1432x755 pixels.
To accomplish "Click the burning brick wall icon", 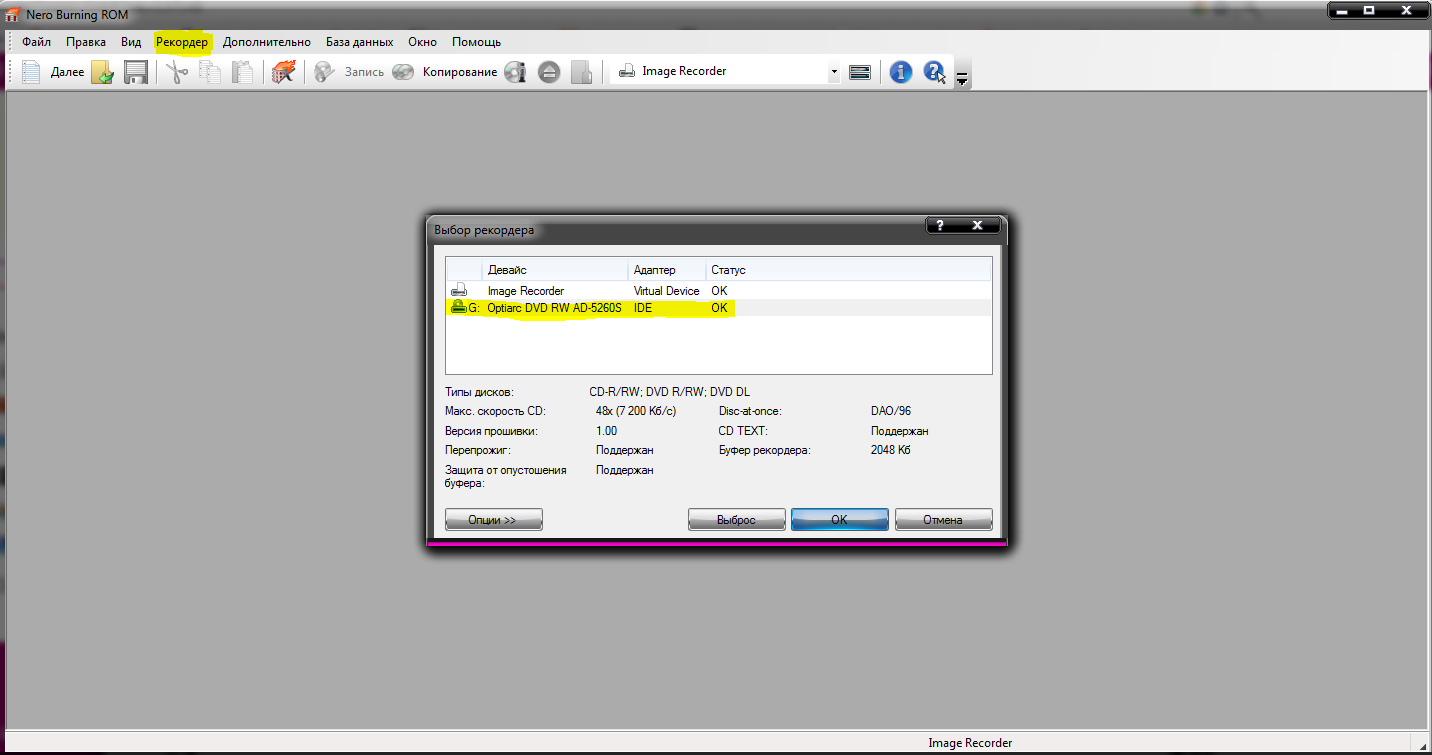I will (x=284, y=72).
